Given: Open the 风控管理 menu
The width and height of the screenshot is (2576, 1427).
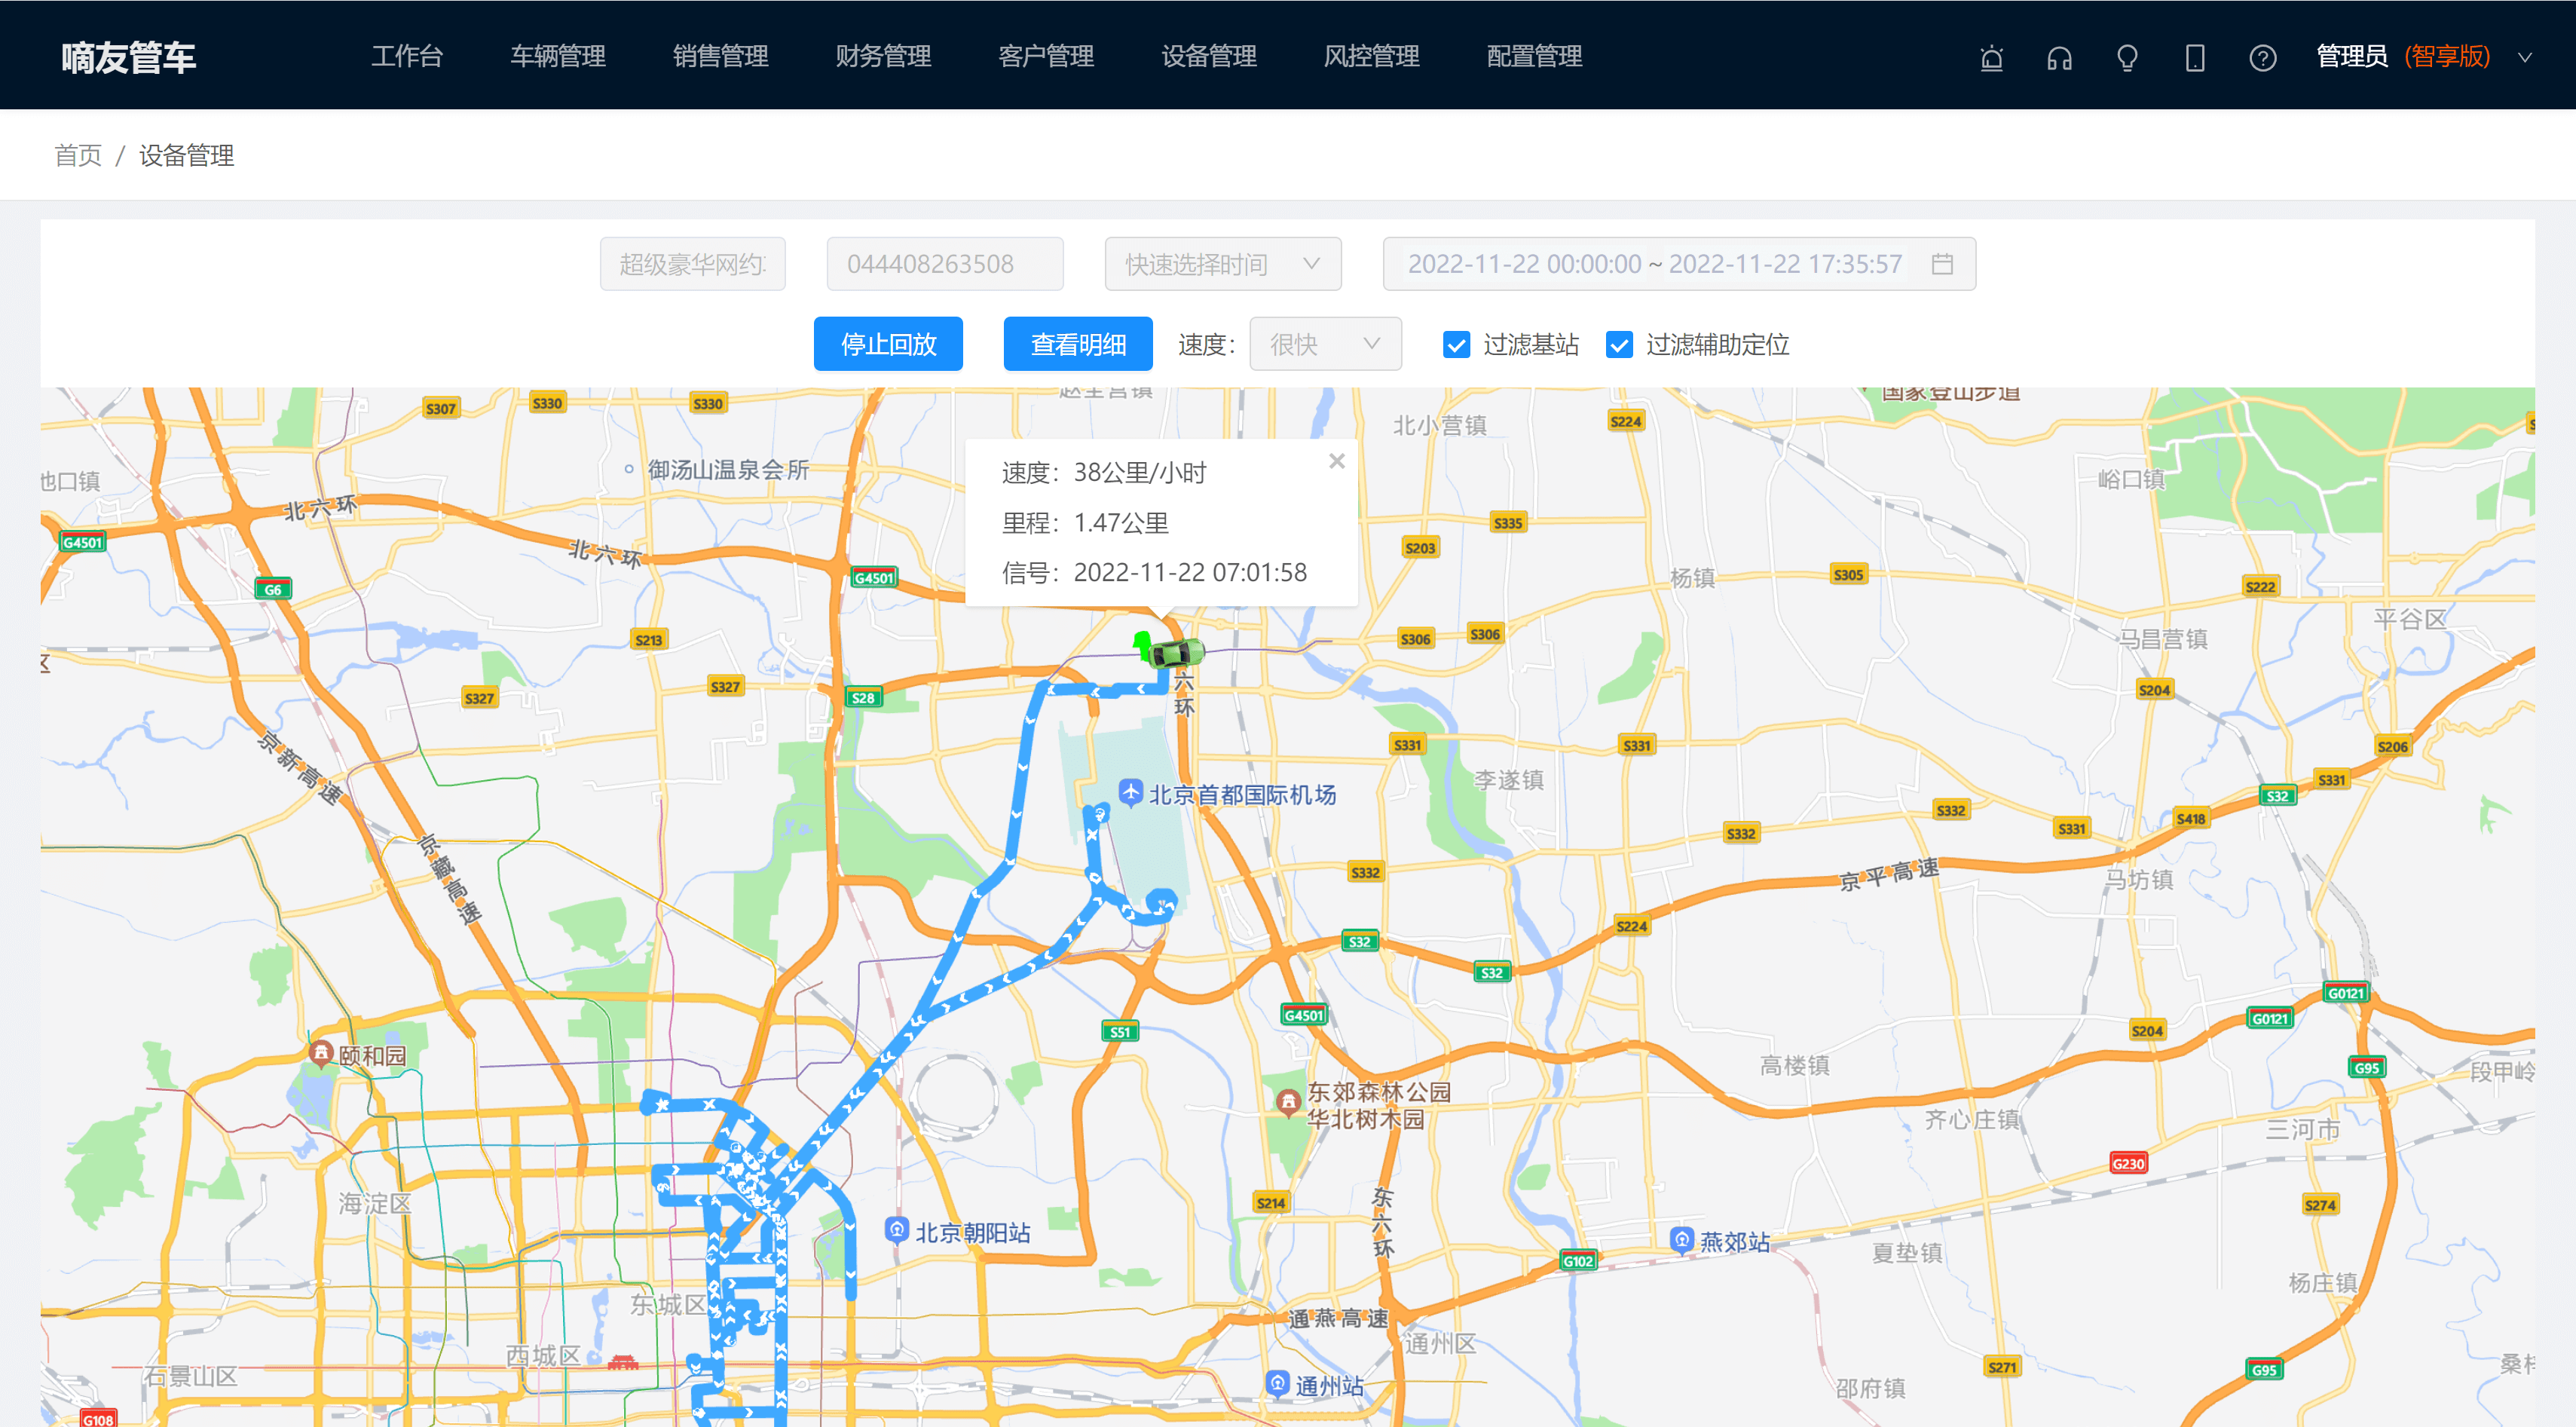Looking at the screenshot, I should [1372, 57].
